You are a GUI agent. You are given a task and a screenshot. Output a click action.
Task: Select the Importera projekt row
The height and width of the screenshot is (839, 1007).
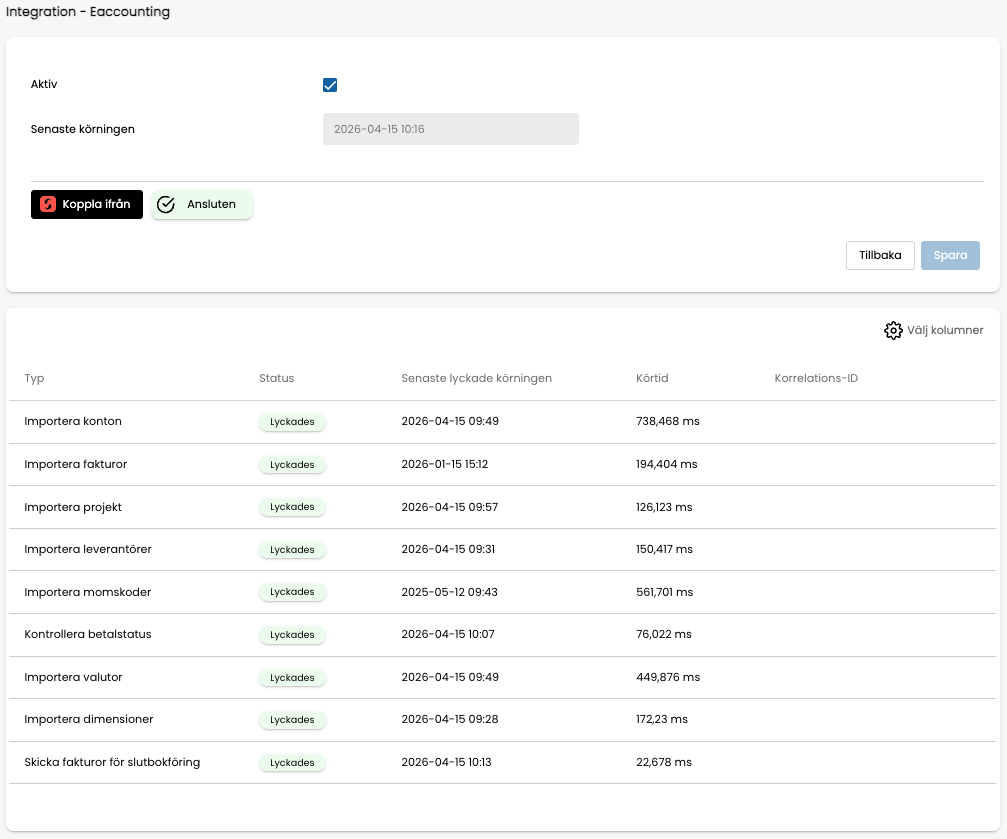(x=502, y=507)
